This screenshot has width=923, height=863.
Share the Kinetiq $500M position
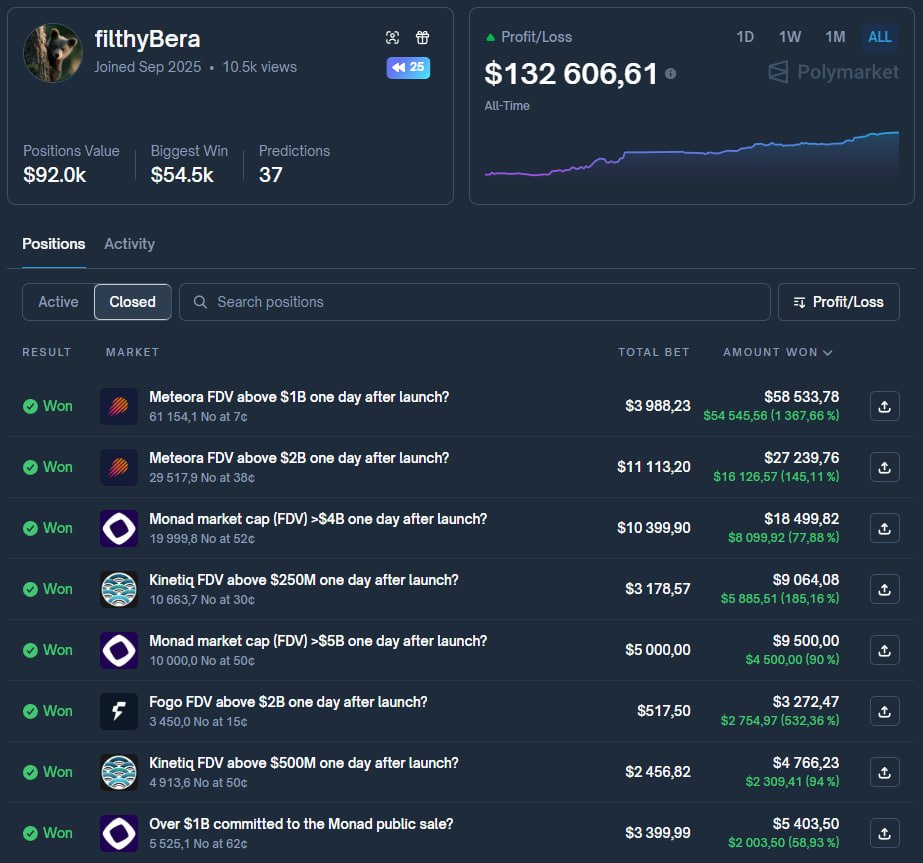[x=884, y=772]
